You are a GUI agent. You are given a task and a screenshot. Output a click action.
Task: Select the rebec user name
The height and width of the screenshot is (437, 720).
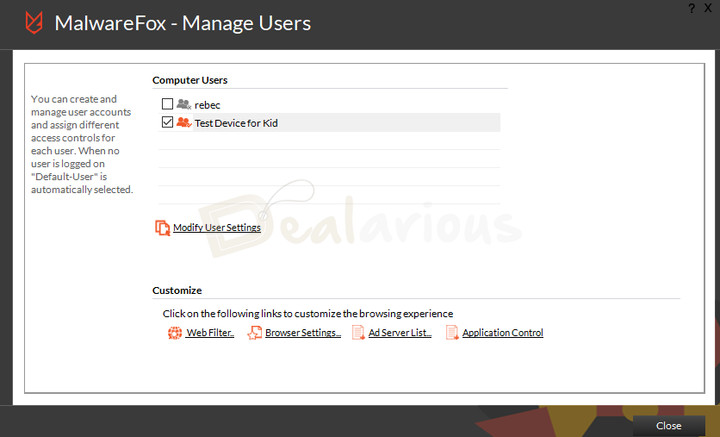click(207, 105)
